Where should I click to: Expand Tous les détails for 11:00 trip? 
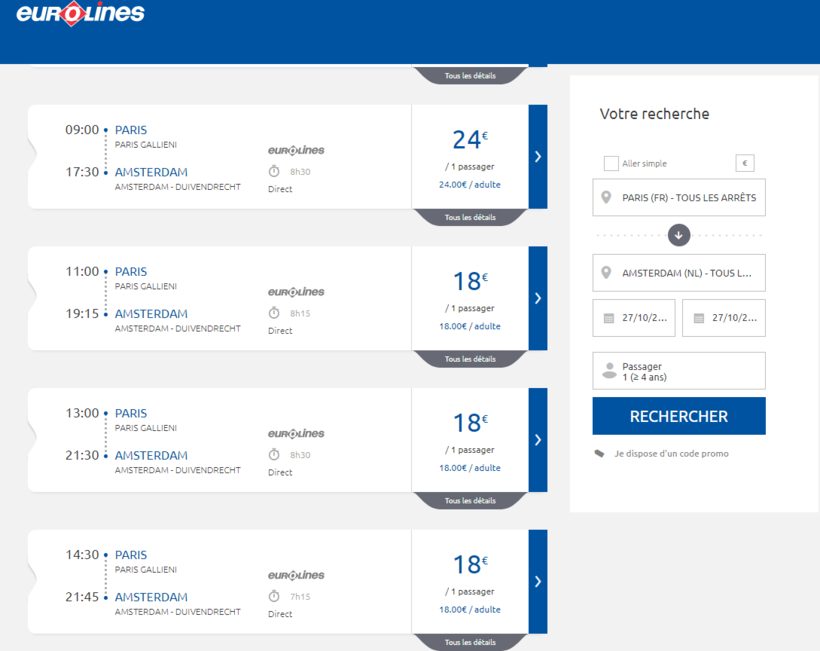pyautogui.click(x=470, y=359)
